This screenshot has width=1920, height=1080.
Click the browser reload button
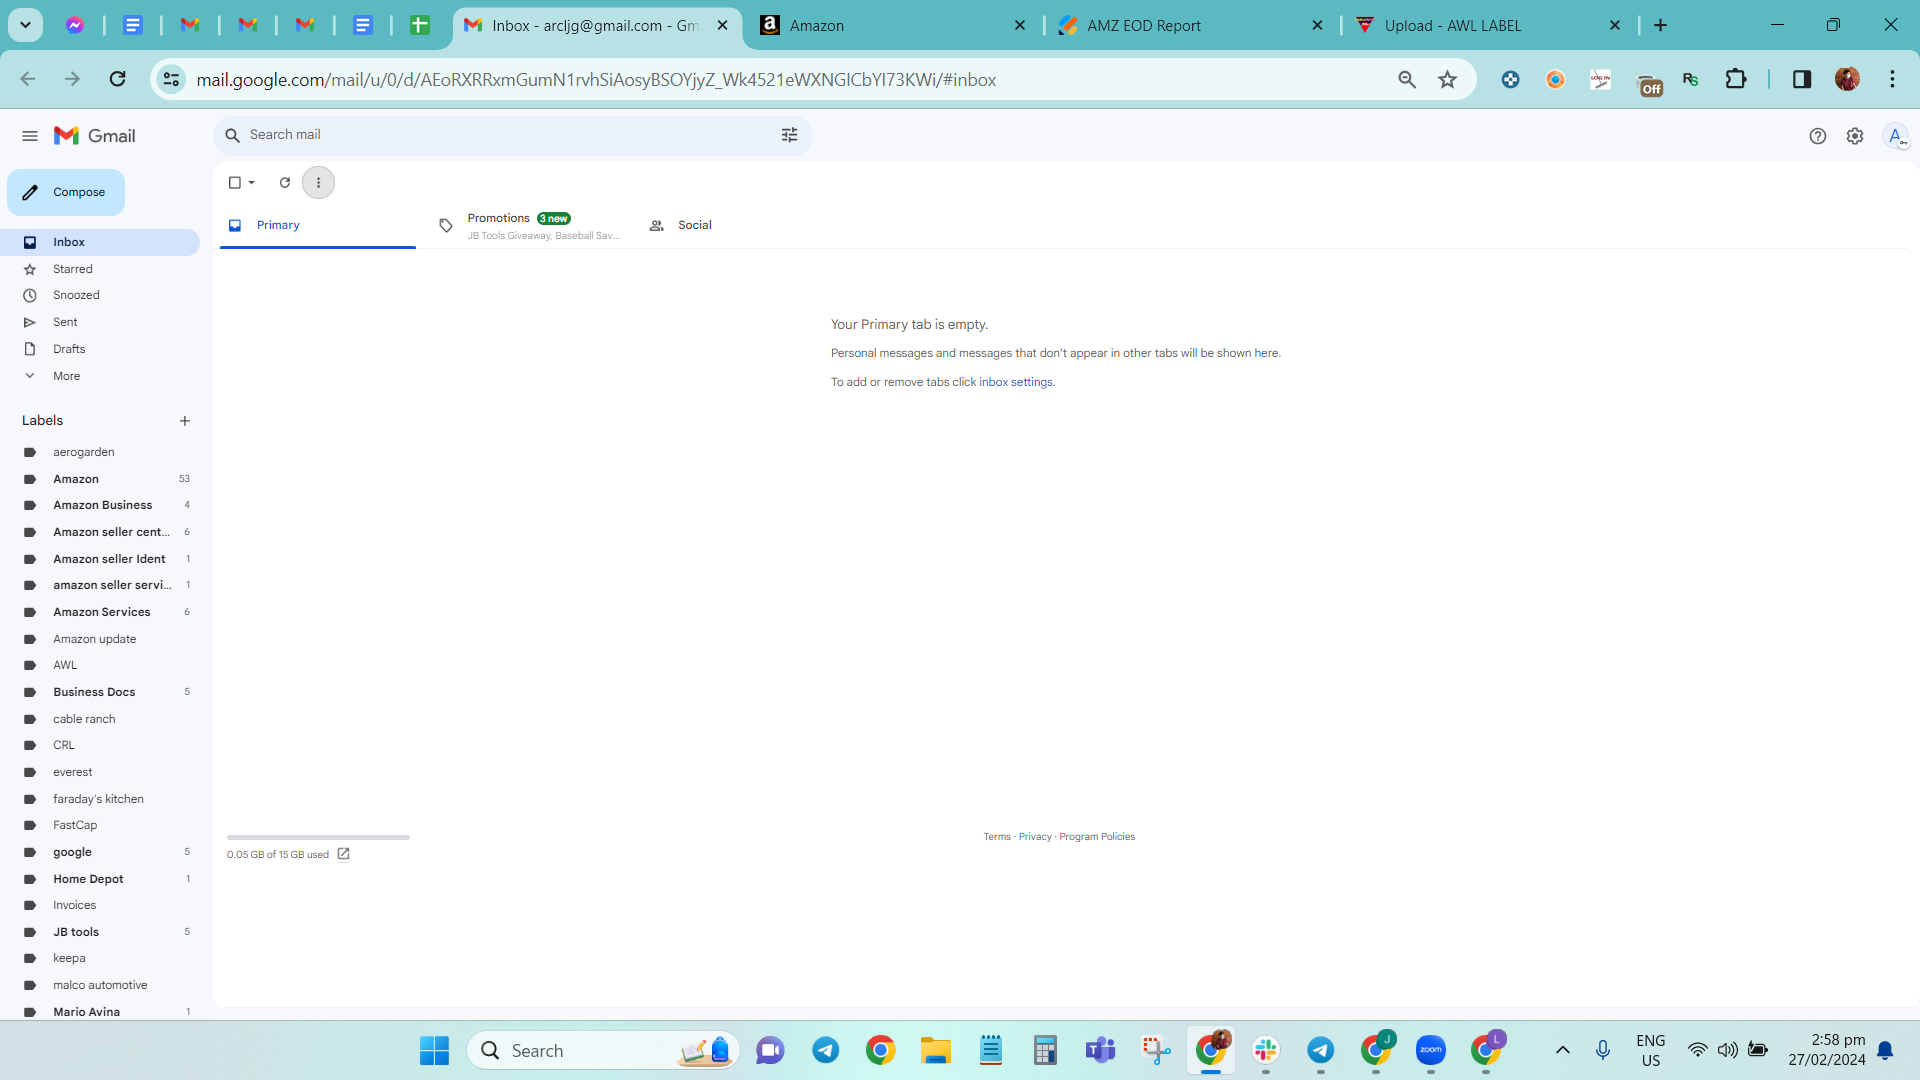117,79
